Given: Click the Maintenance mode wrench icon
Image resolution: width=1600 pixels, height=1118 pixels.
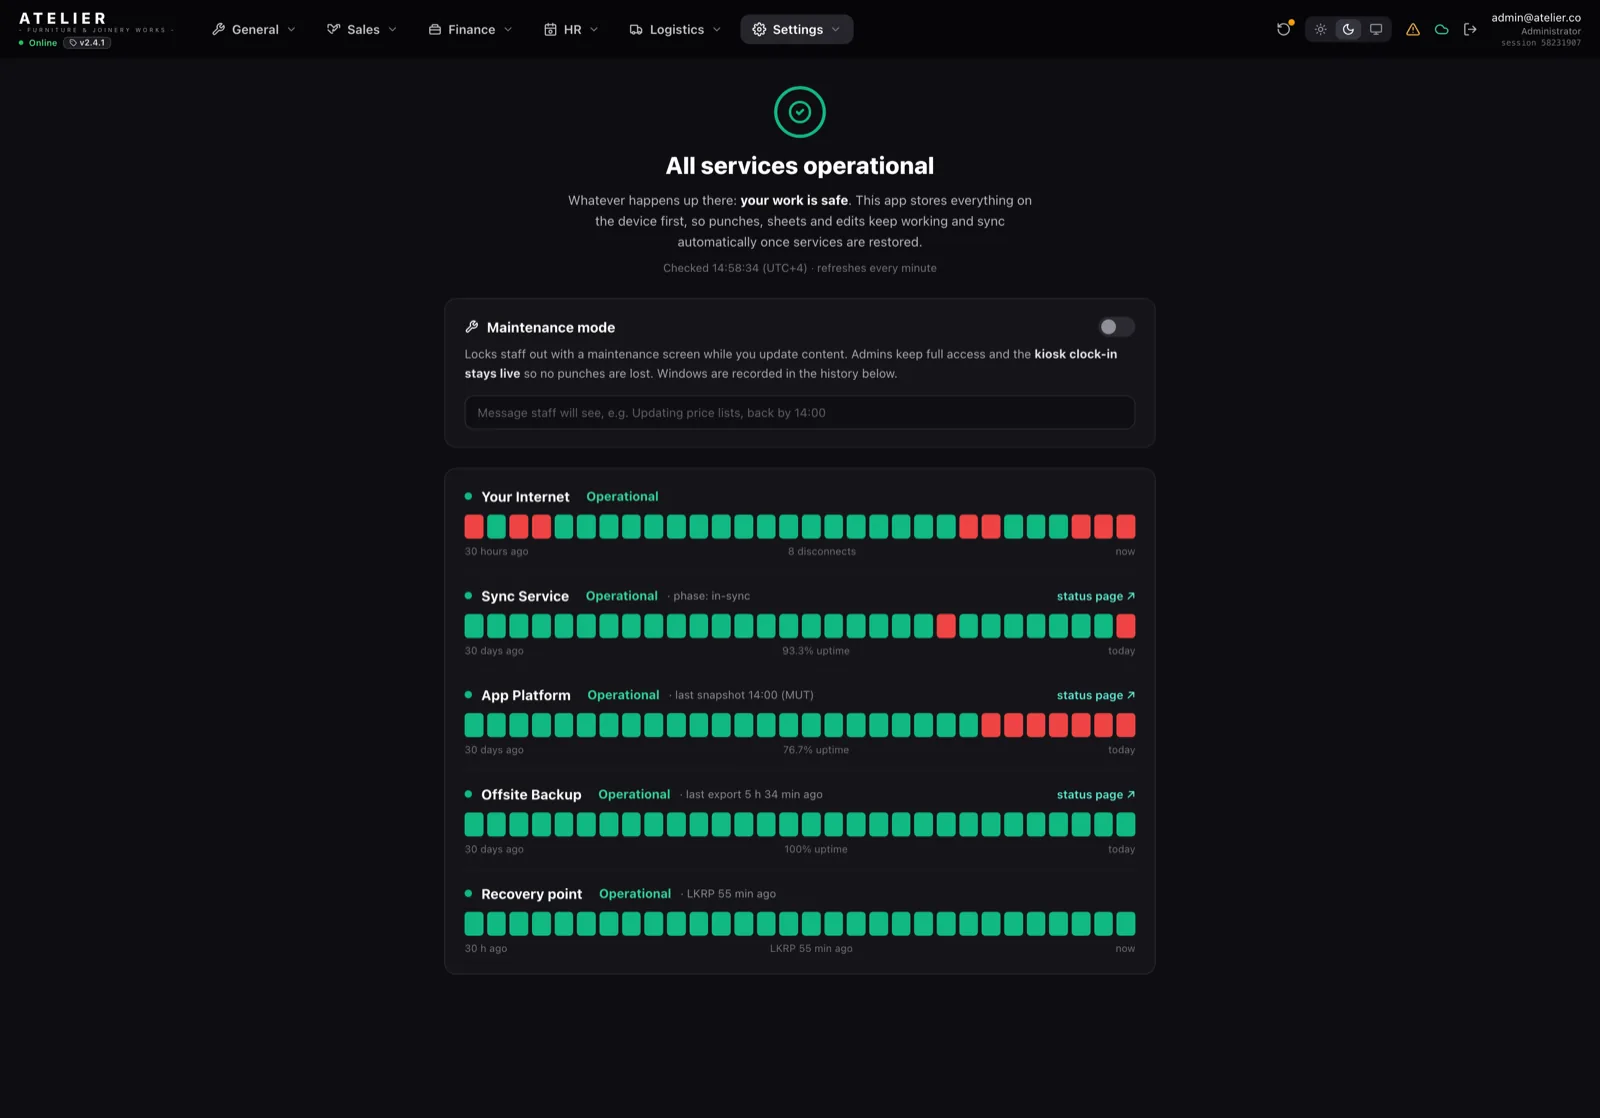Looking at the screenshot, I should pyautogui.click(x=472, y=327).
